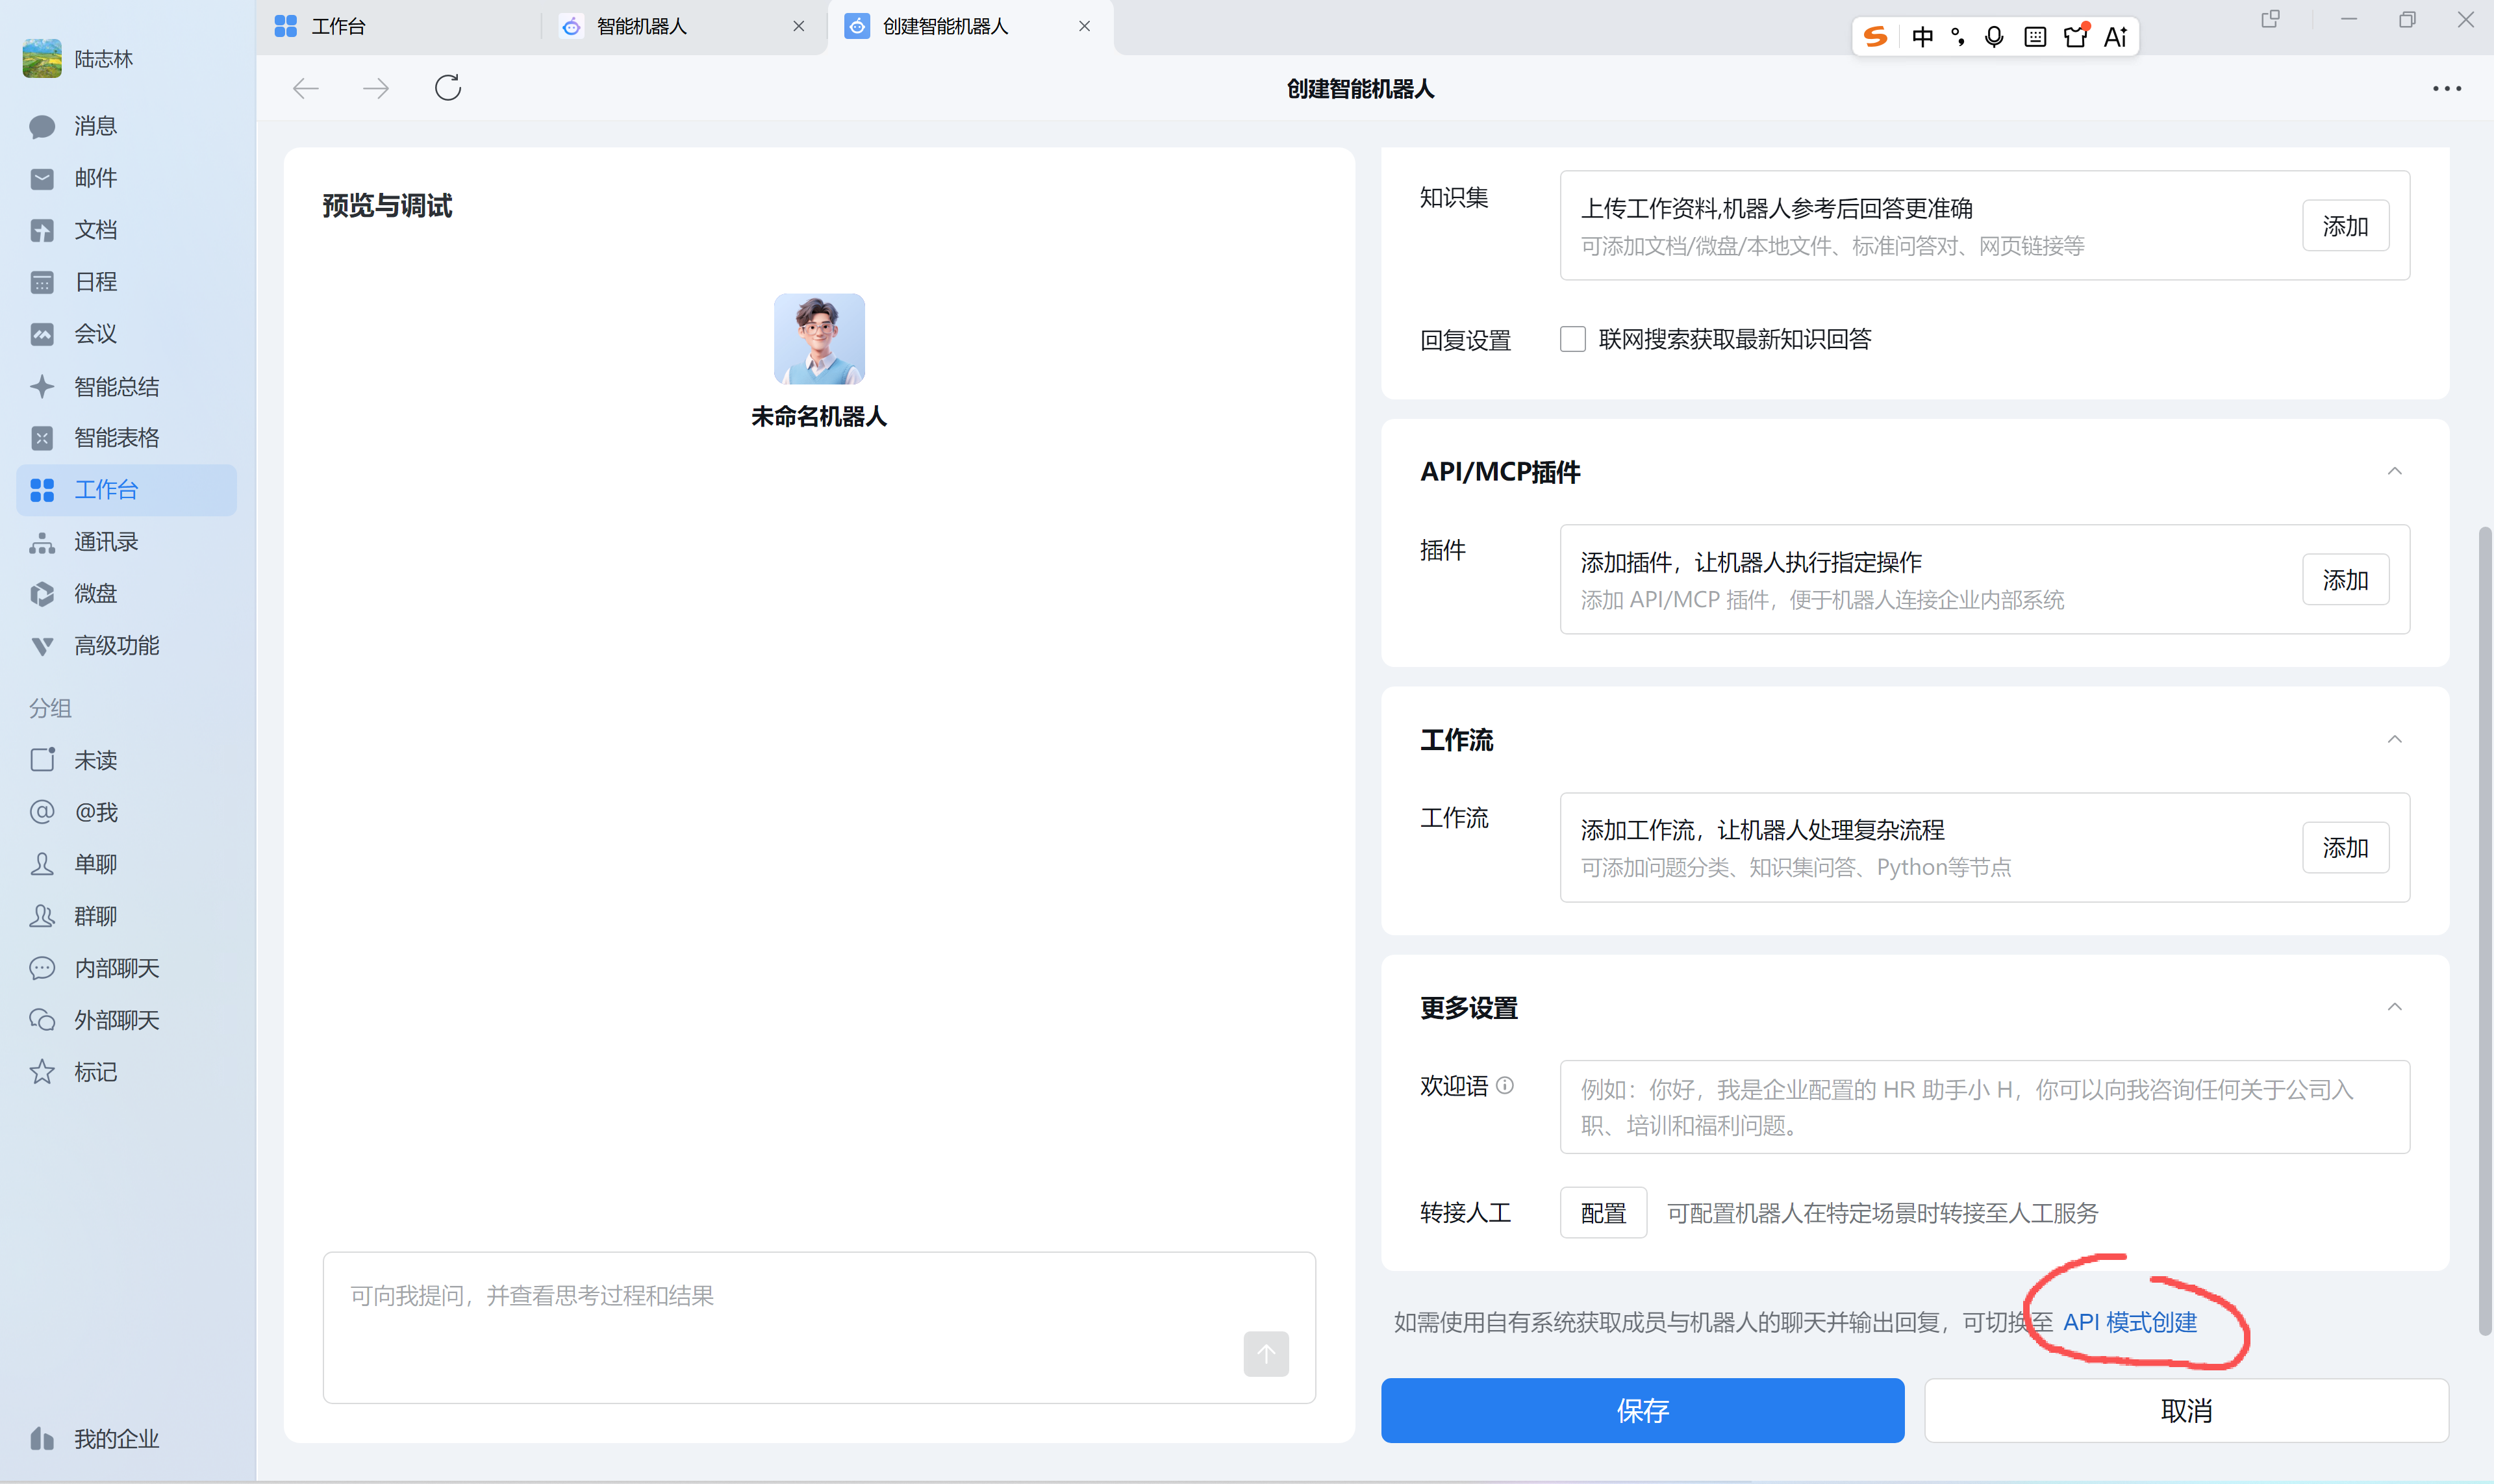This screenshot has height=1484, width=2494.
Task: Toggle the input method microphone icon
Action: [1994, 37]
